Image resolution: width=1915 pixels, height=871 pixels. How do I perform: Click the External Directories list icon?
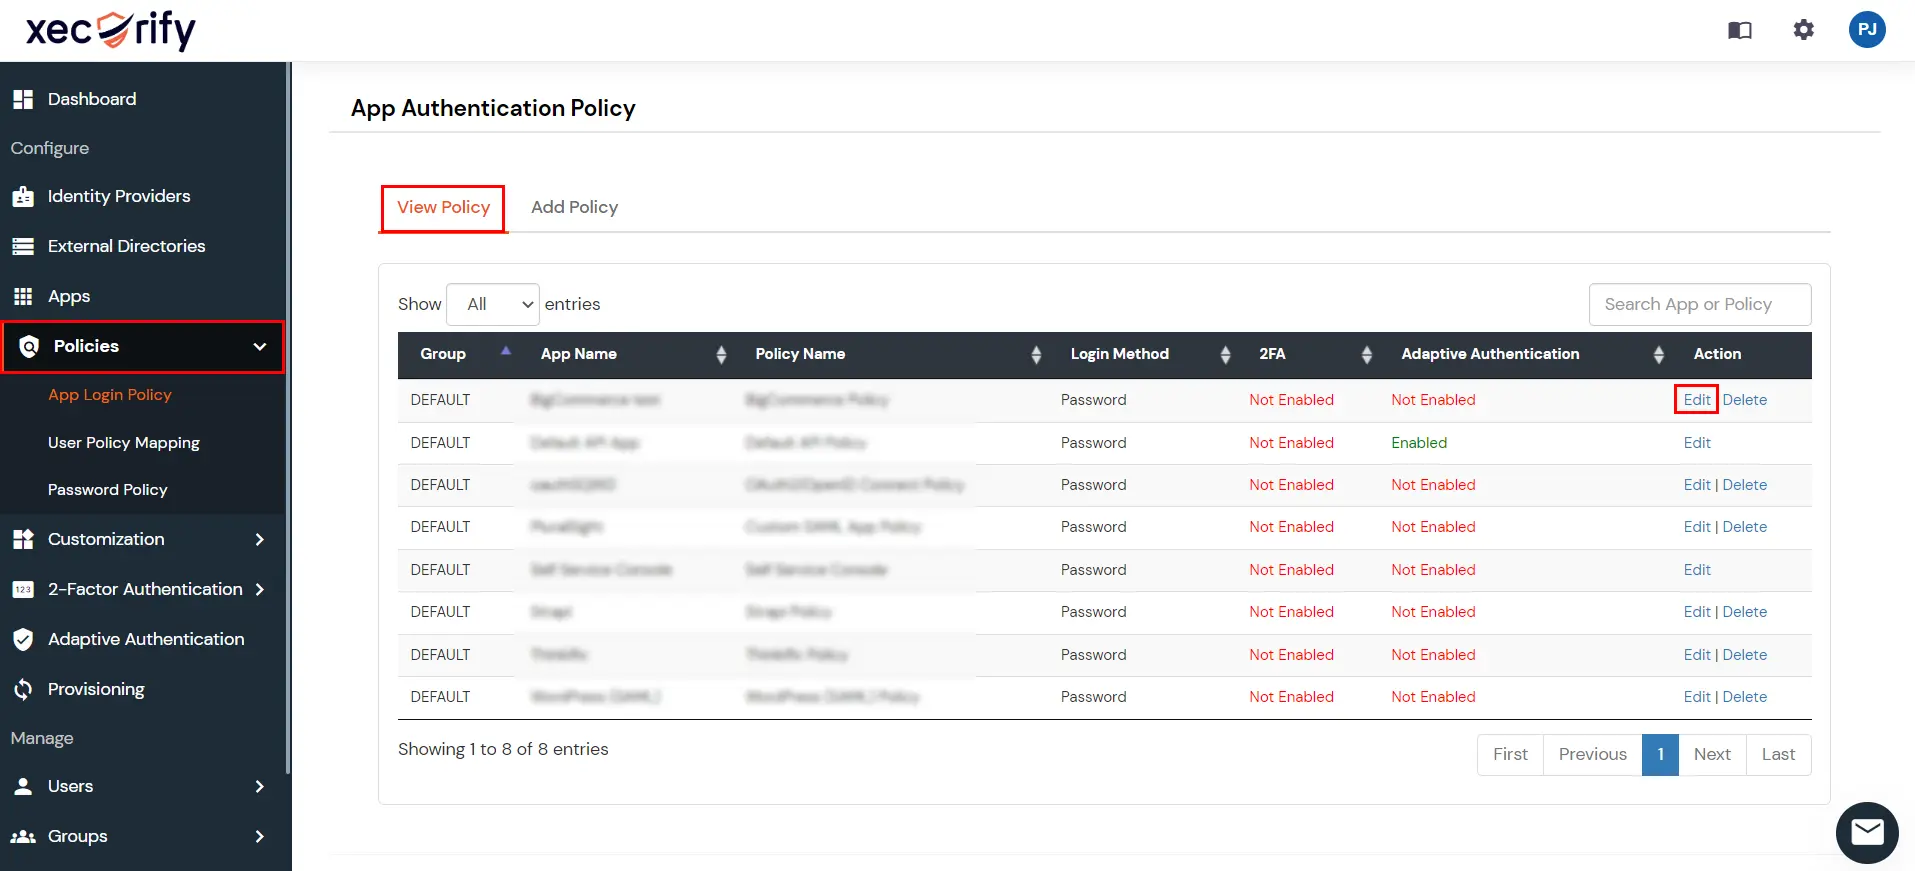coord(23,246)
